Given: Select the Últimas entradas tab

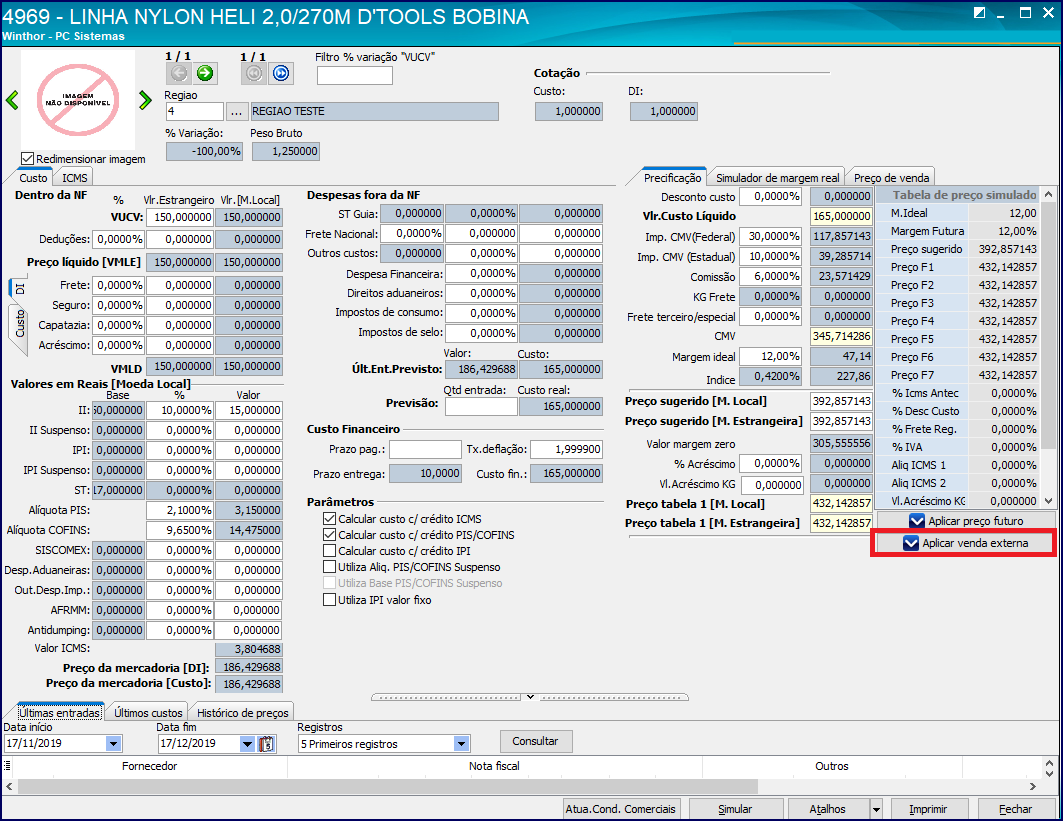Looking at the screenshot, I should [x=60, y=713].
